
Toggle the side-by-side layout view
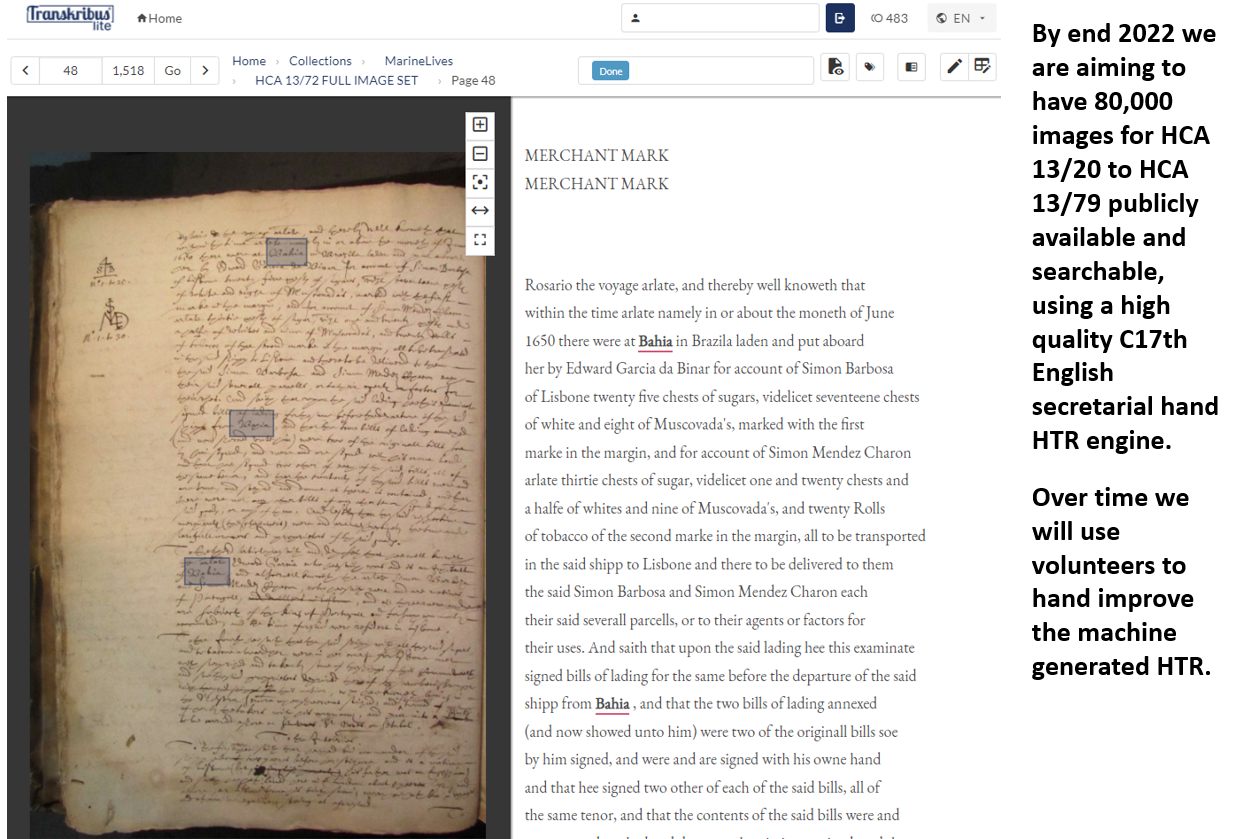911,67
